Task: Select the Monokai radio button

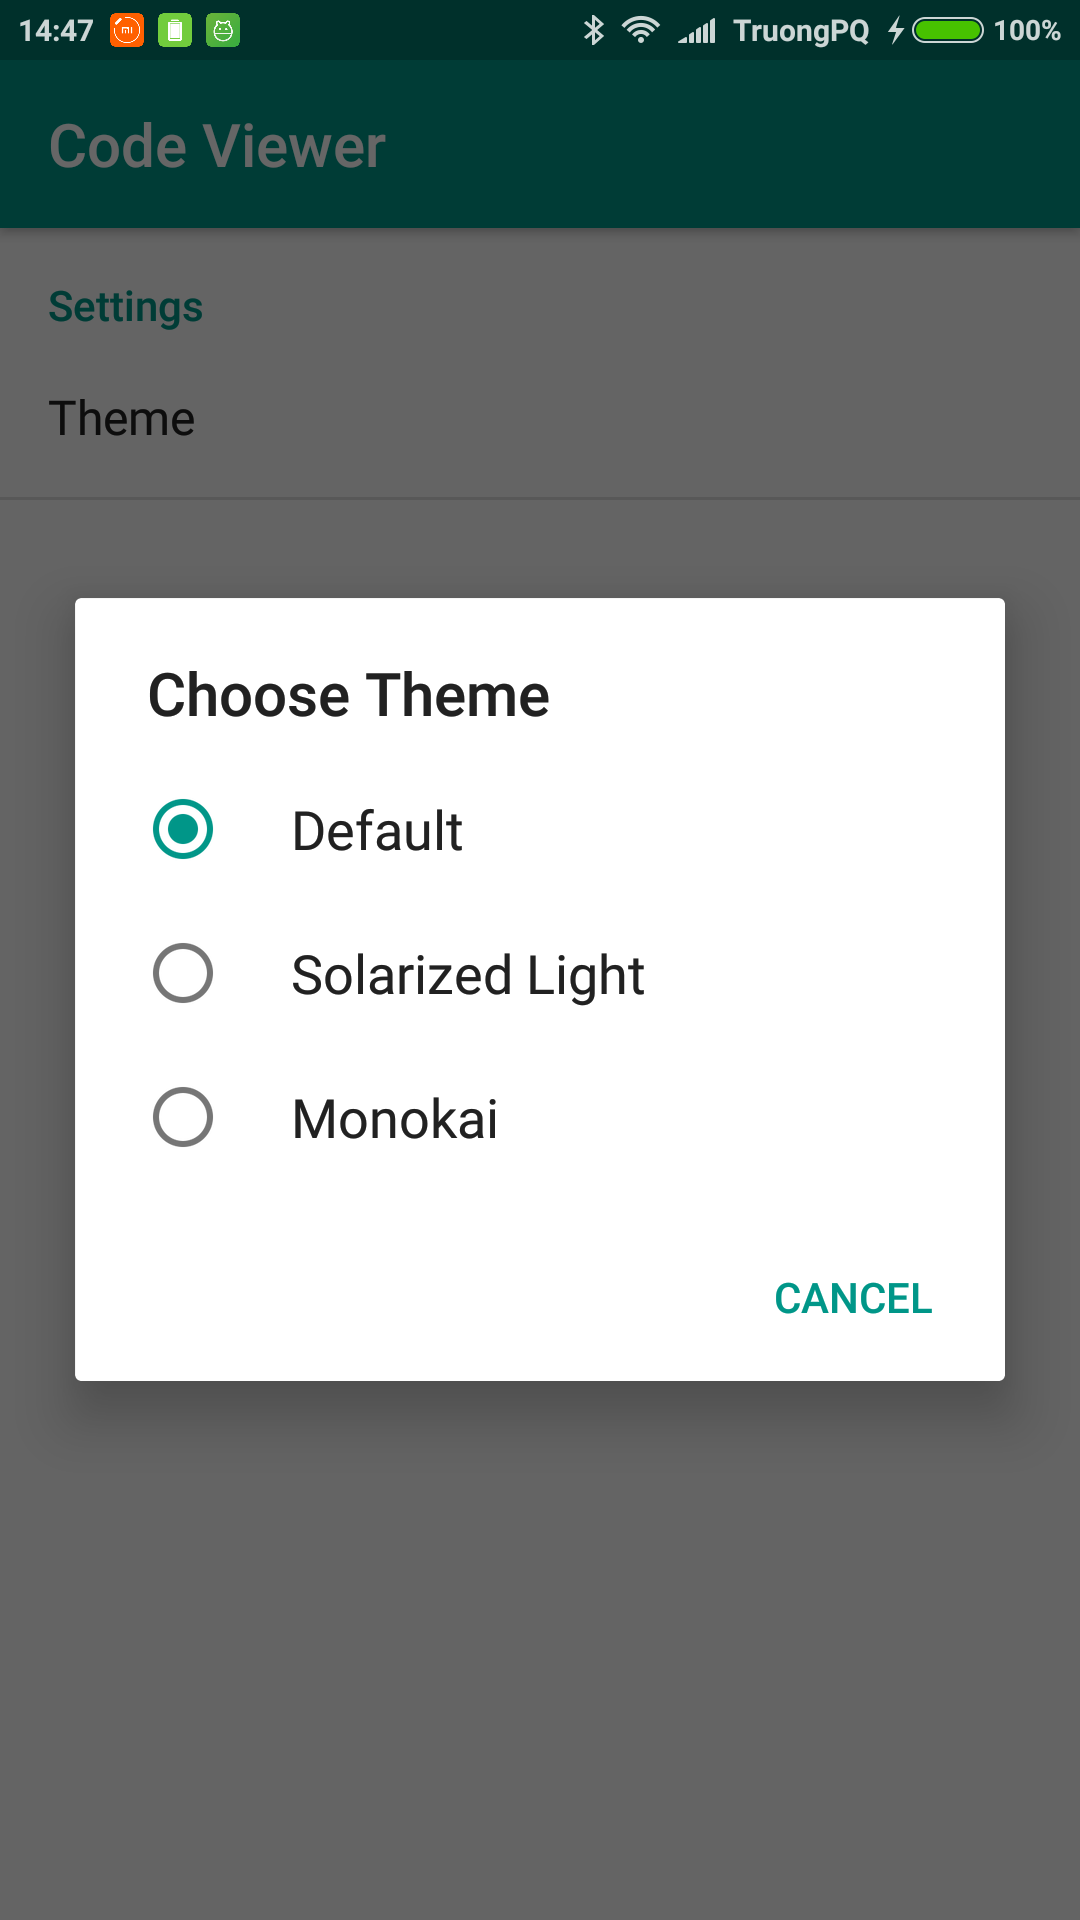Action: [183, 1117]
